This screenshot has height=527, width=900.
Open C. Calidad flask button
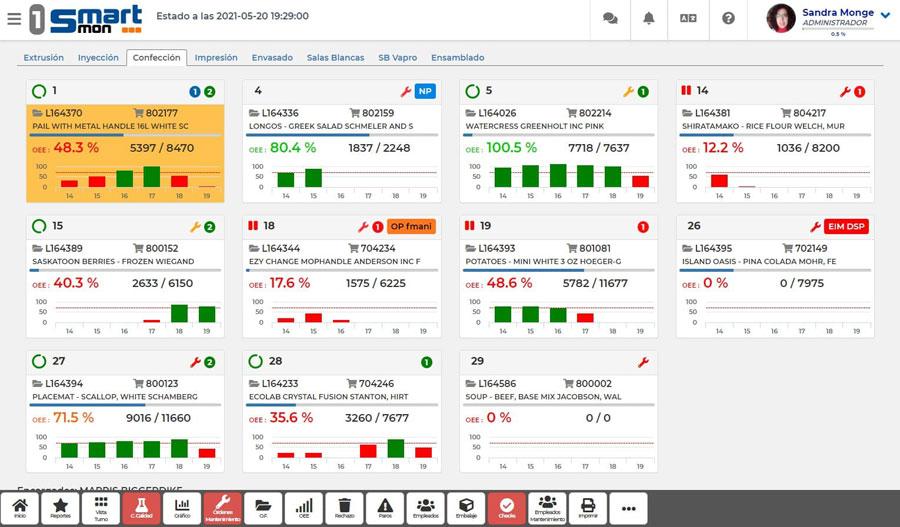tap(141, 508)
